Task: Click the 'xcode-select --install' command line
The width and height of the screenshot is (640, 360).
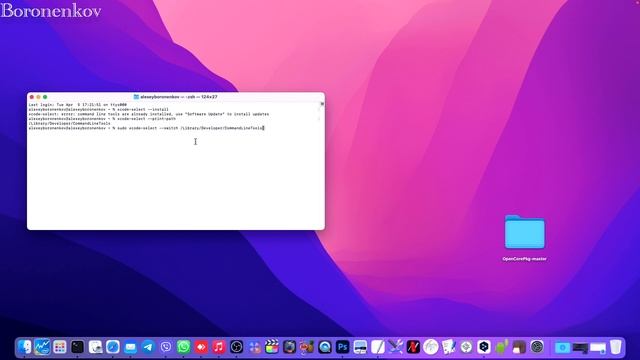Action: (98, 109)
